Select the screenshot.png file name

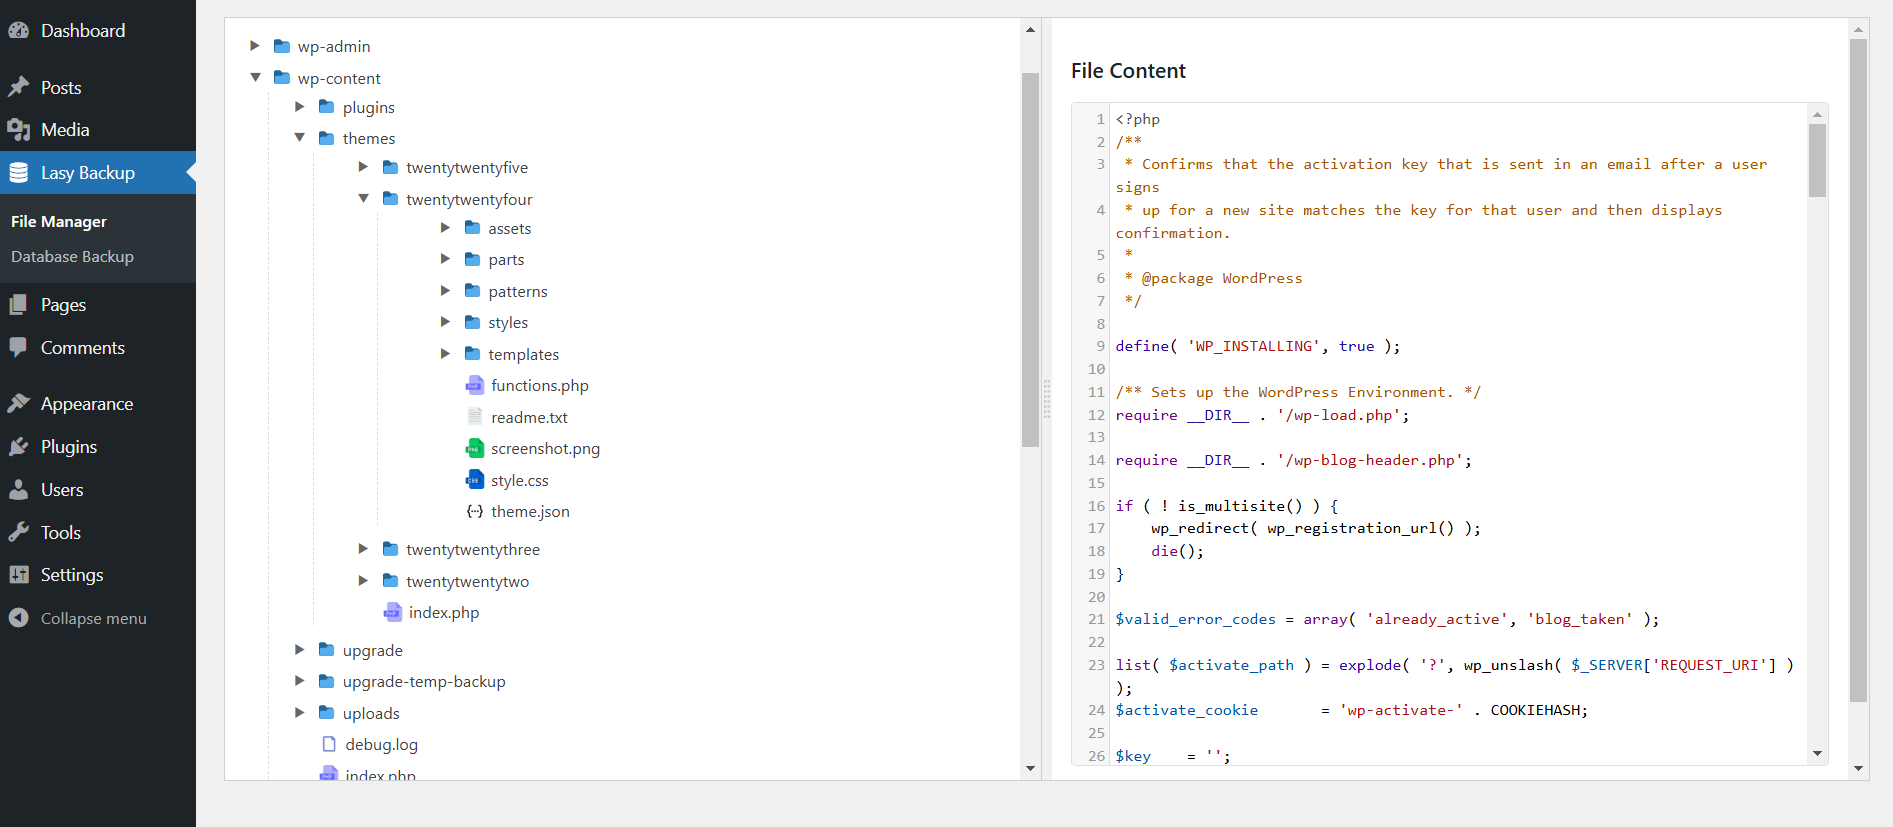pos(545,449)
